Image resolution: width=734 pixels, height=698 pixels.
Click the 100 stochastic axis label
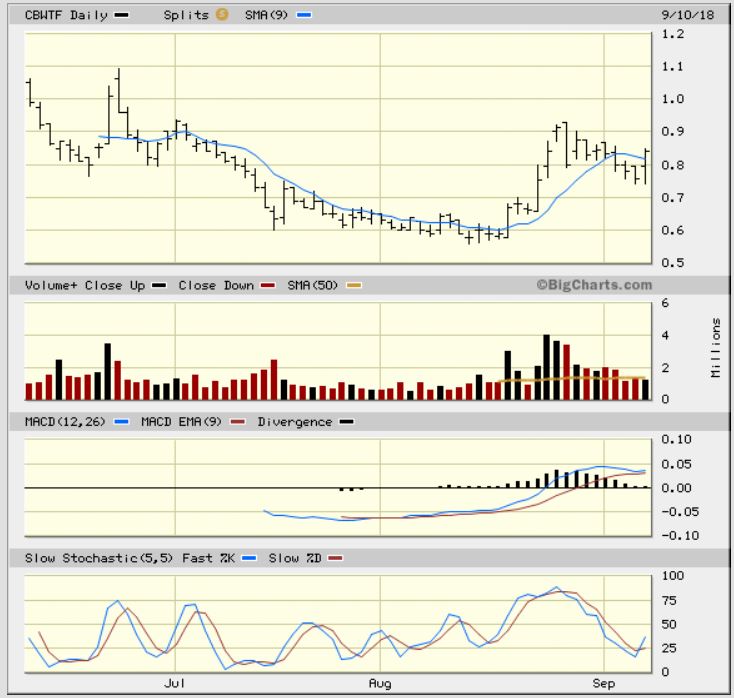coord(673,576)
